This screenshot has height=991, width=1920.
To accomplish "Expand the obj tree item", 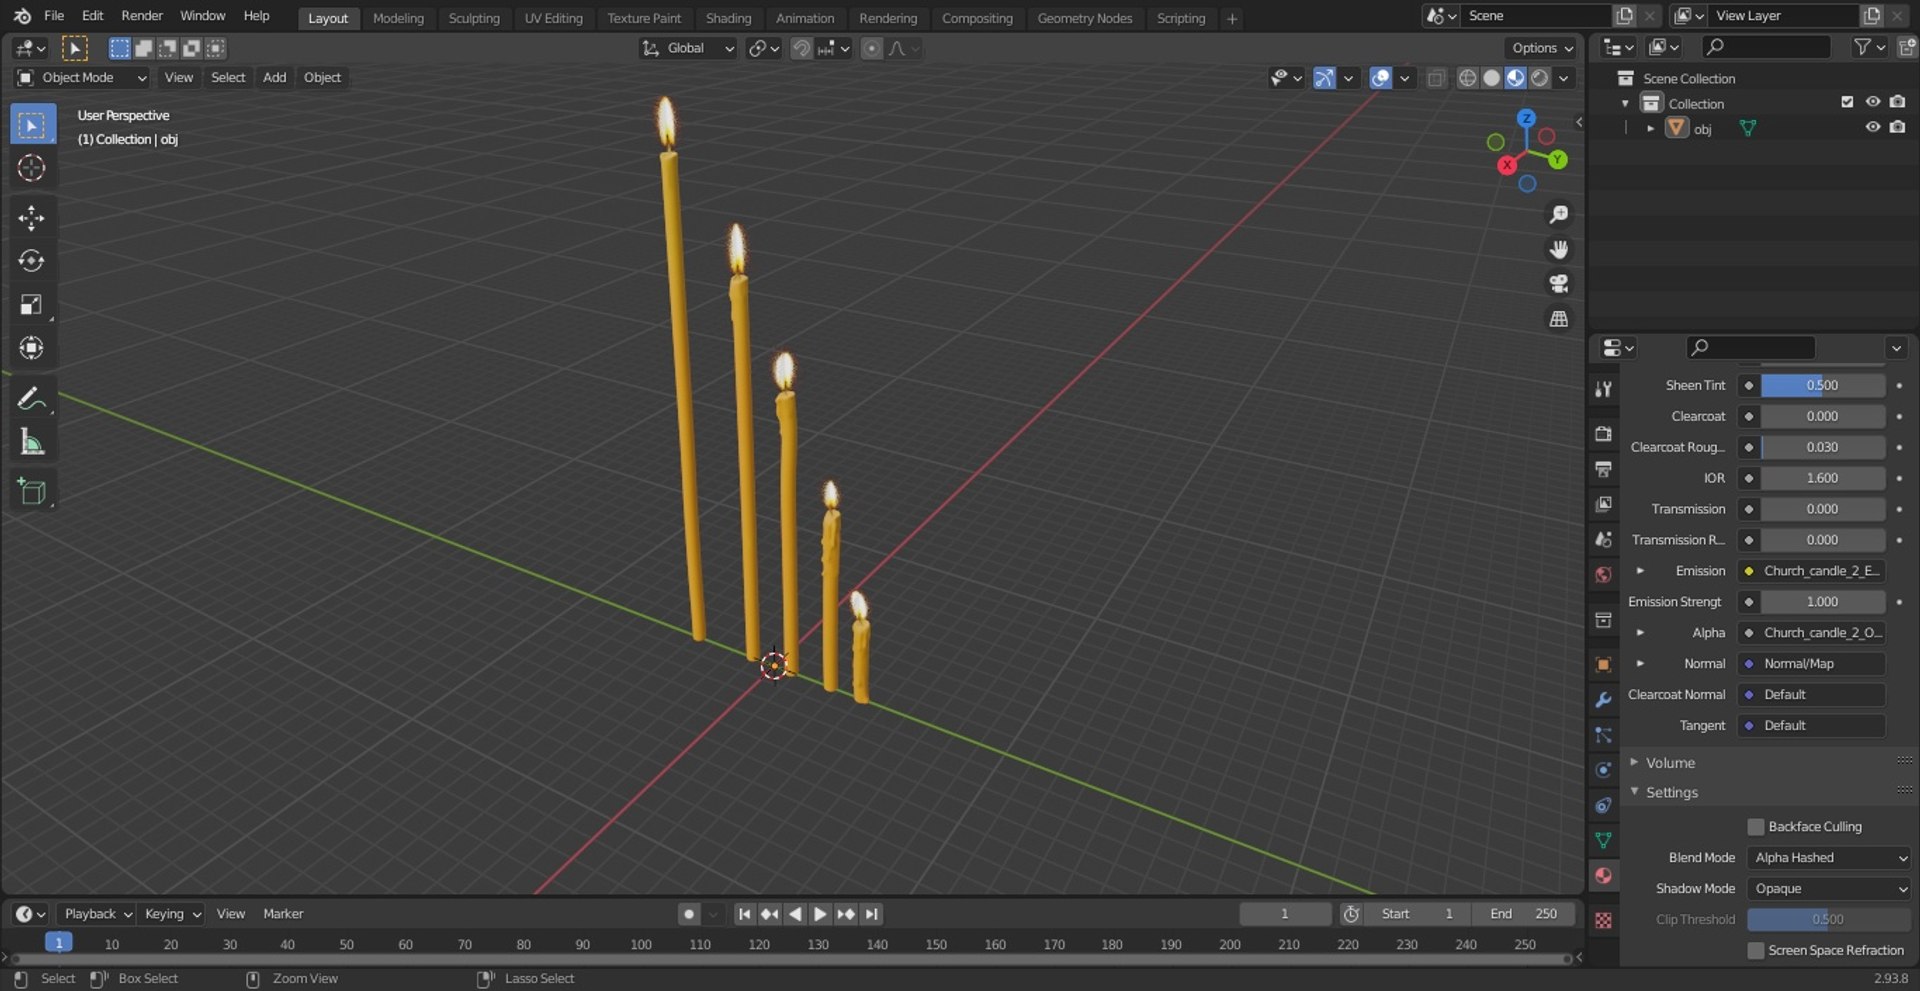I will 1651,129.
